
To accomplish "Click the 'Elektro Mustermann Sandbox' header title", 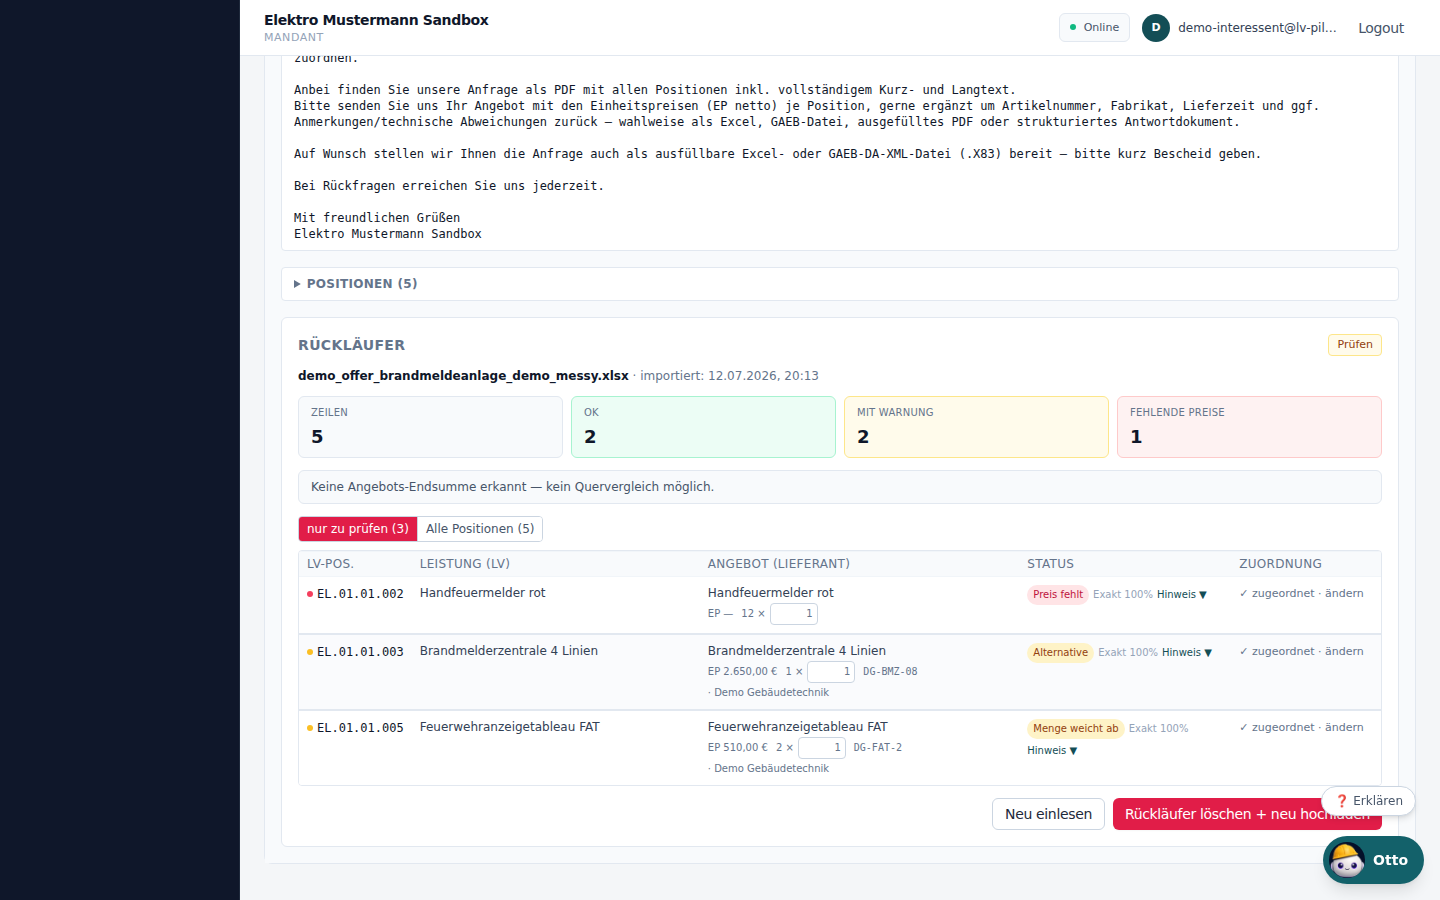I will pos(376,20).
